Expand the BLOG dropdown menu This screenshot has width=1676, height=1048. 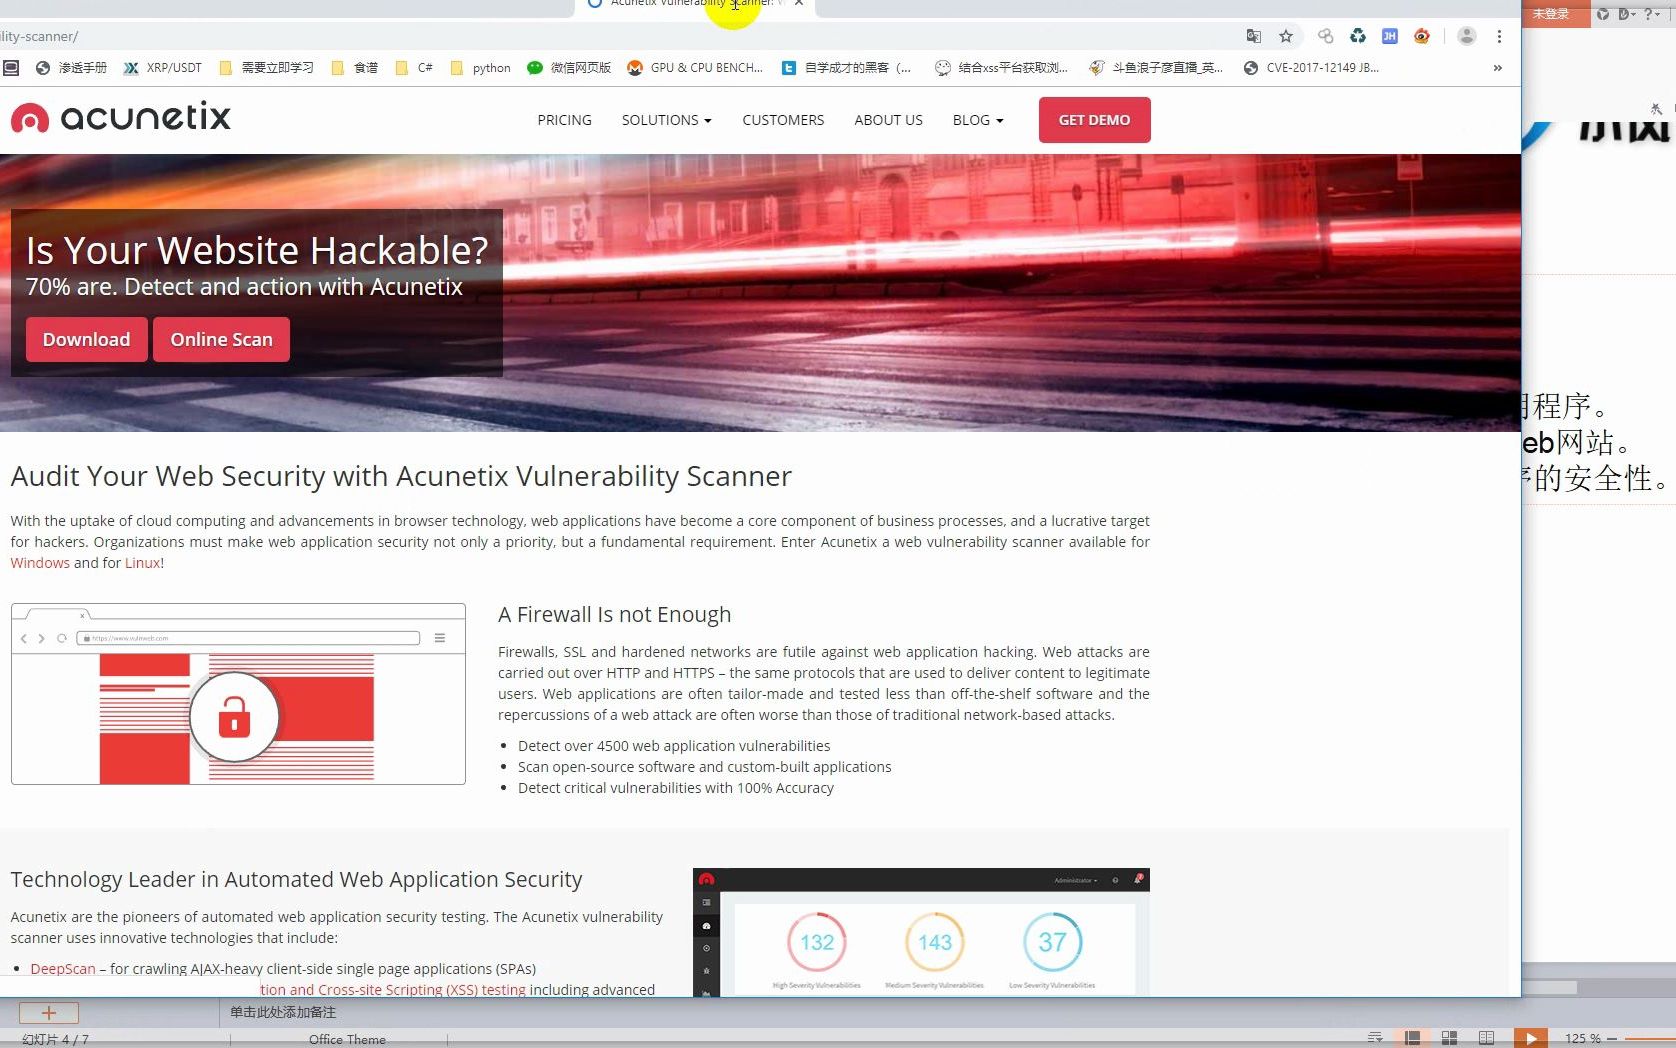point(977,120)
